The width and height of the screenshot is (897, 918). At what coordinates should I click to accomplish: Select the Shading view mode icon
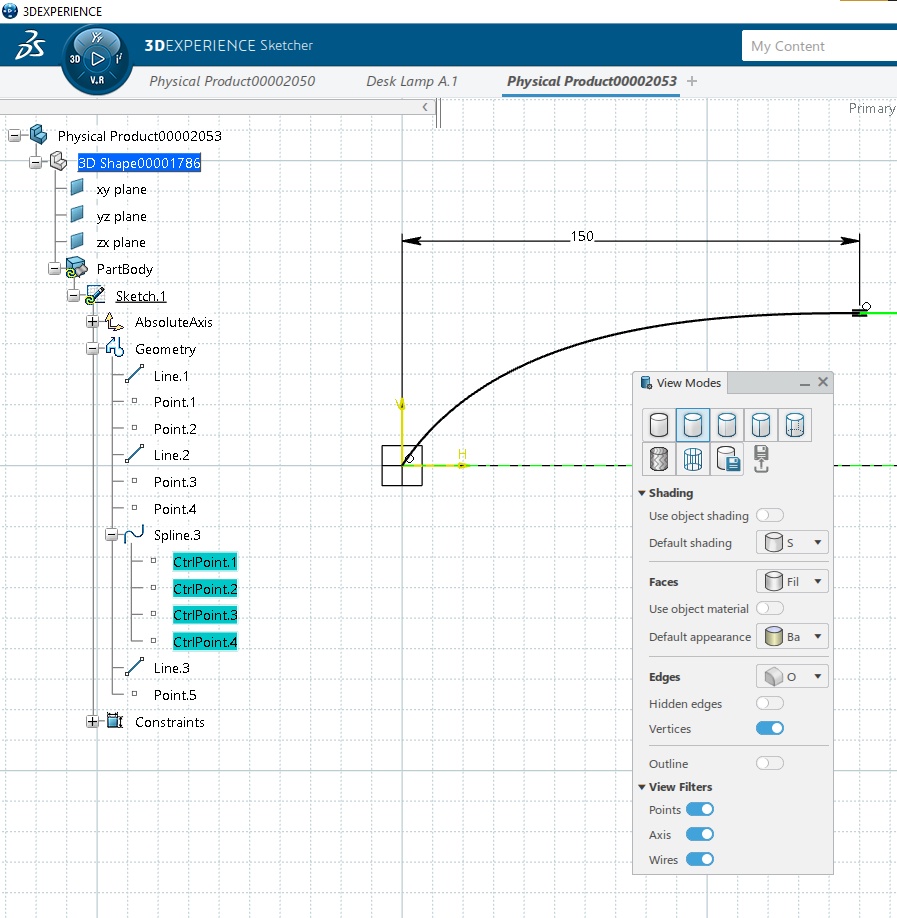(x=659, y=425)
